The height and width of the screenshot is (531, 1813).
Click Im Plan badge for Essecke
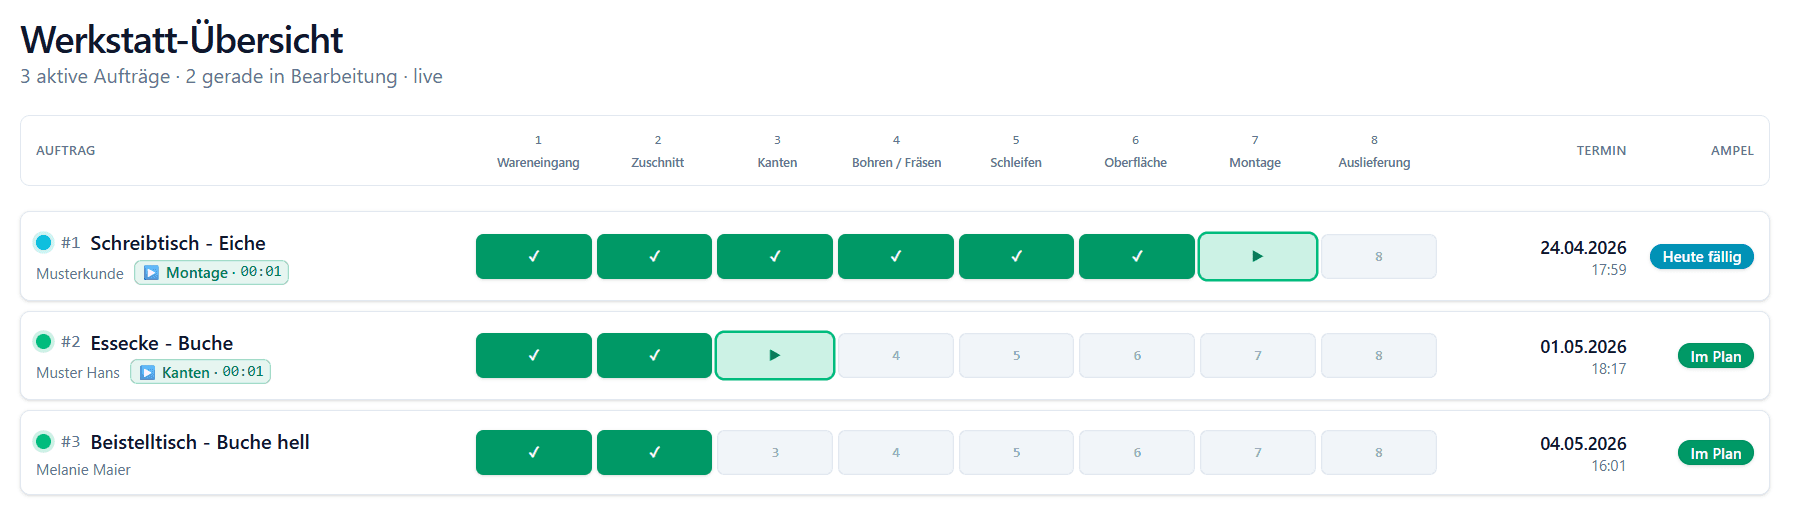click(1715, 356)
